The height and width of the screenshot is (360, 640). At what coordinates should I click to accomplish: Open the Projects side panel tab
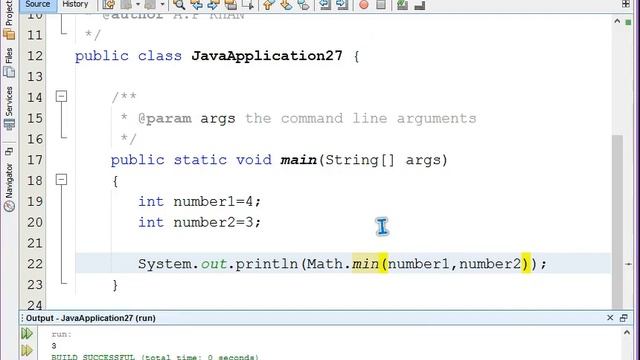(9, 20)
